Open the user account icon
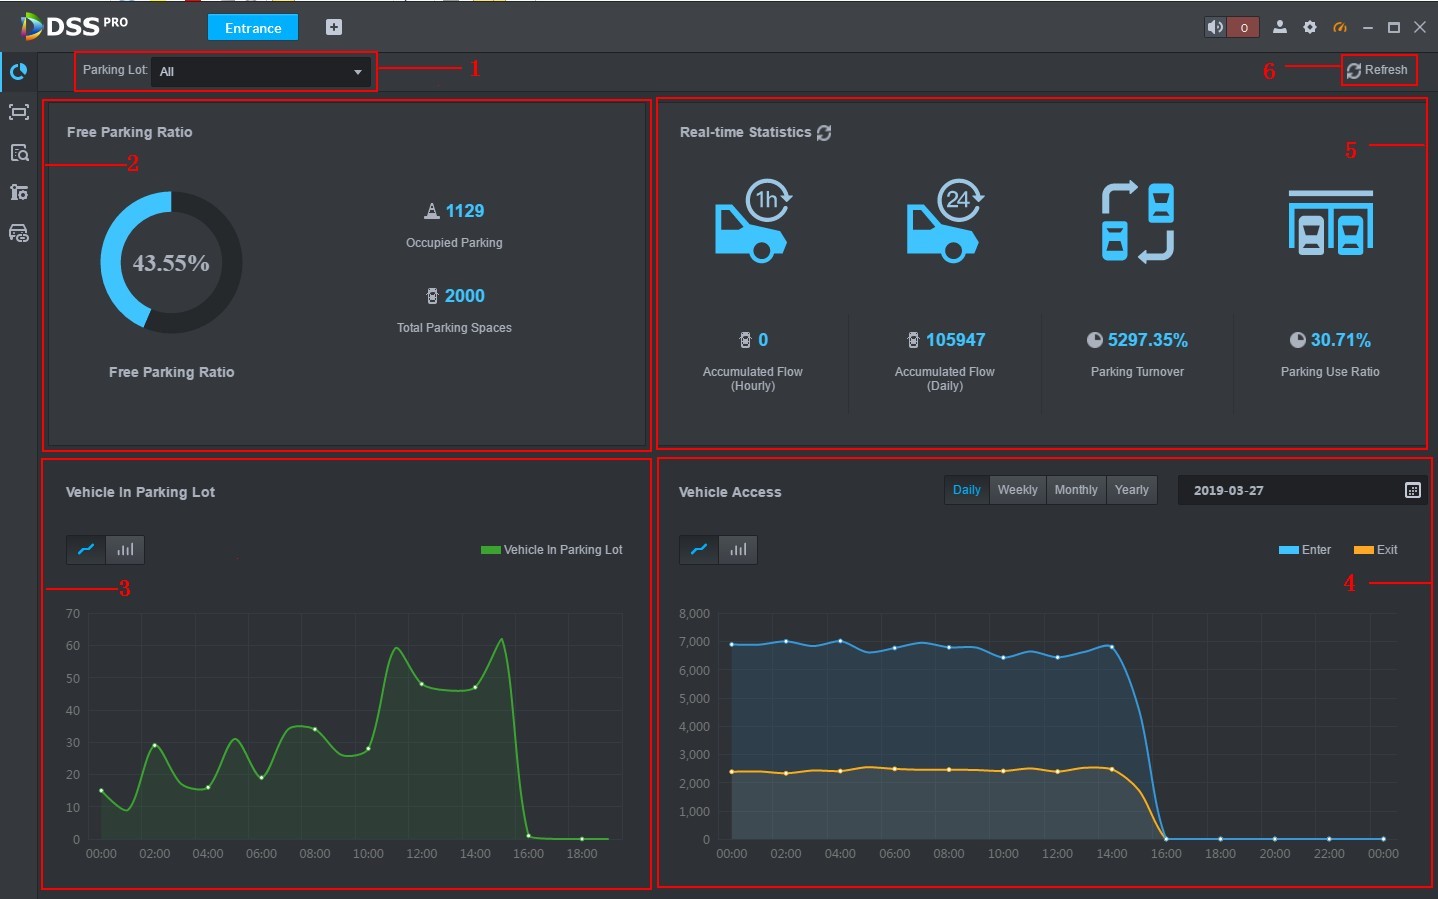Image resolution: width=1438 pixels, height=899 pixels. pos(1279,28)
